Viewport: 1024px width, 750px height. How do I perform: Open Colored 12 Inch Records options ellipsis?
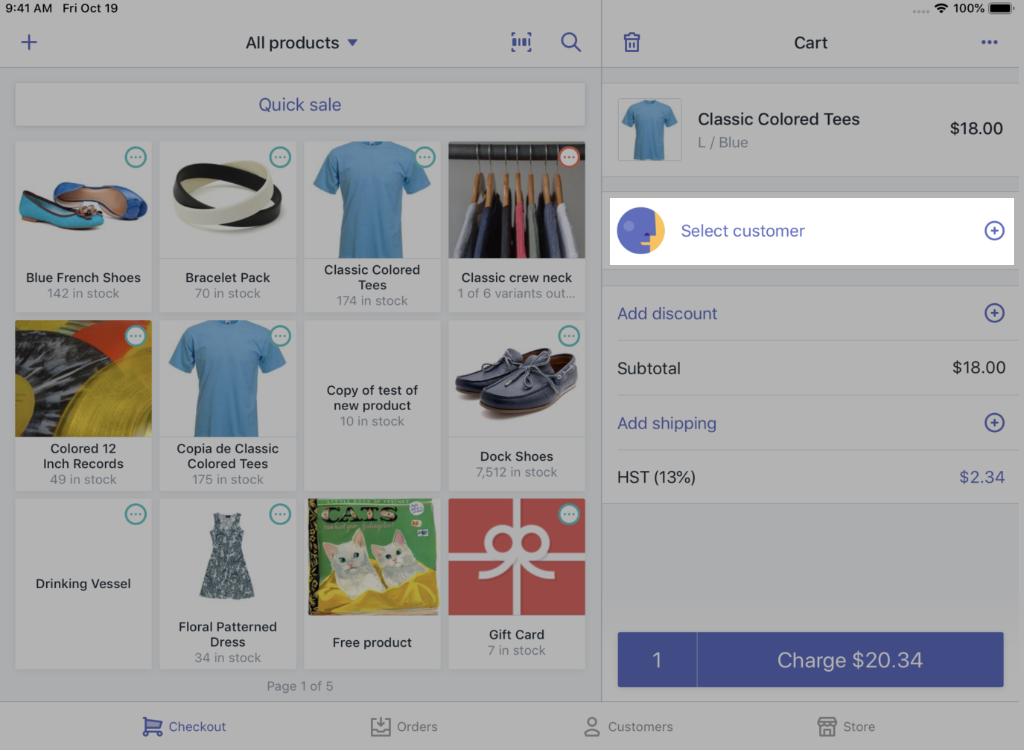coord(136,336)
